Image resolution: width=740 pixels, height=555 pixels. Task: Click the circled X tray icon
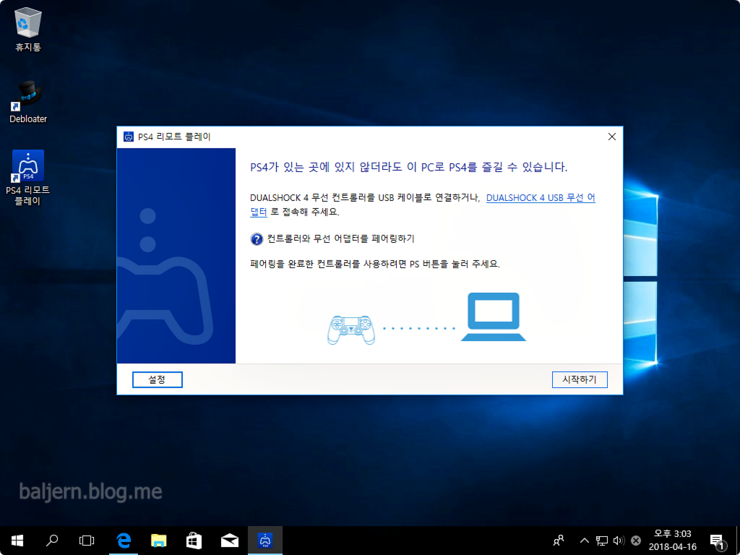click(x=636, y=541)
